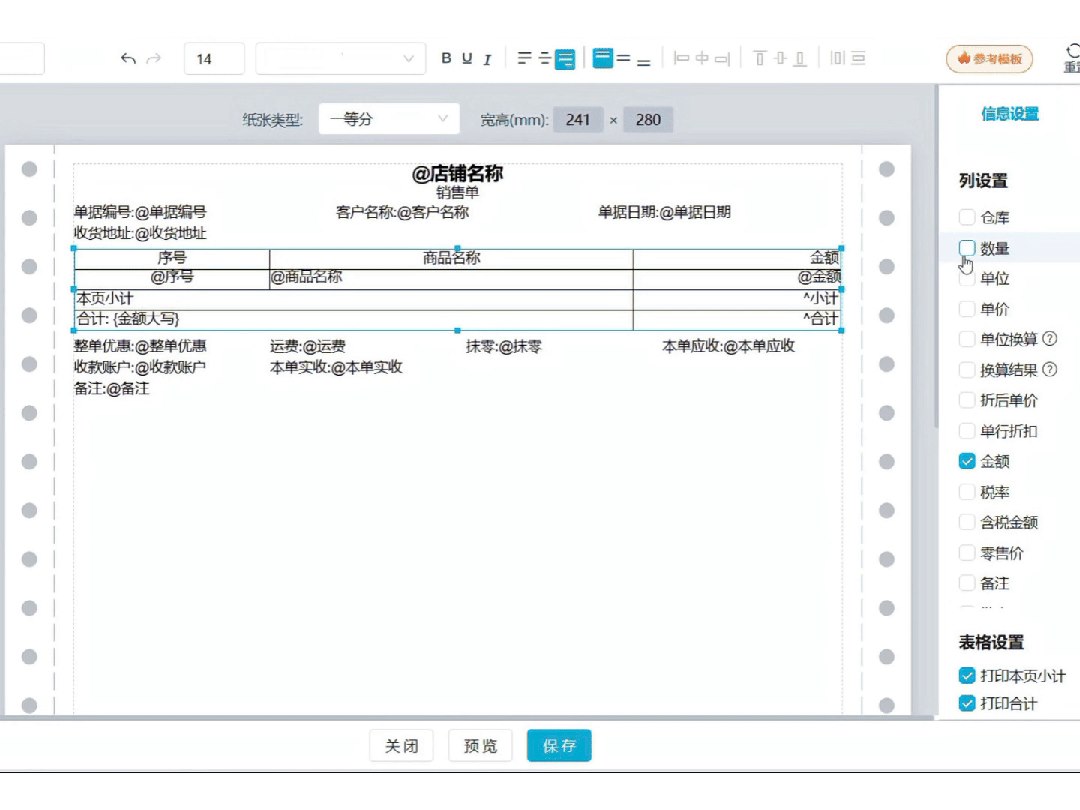Select the 运费:@运费 field

click(x=308, y=346)
